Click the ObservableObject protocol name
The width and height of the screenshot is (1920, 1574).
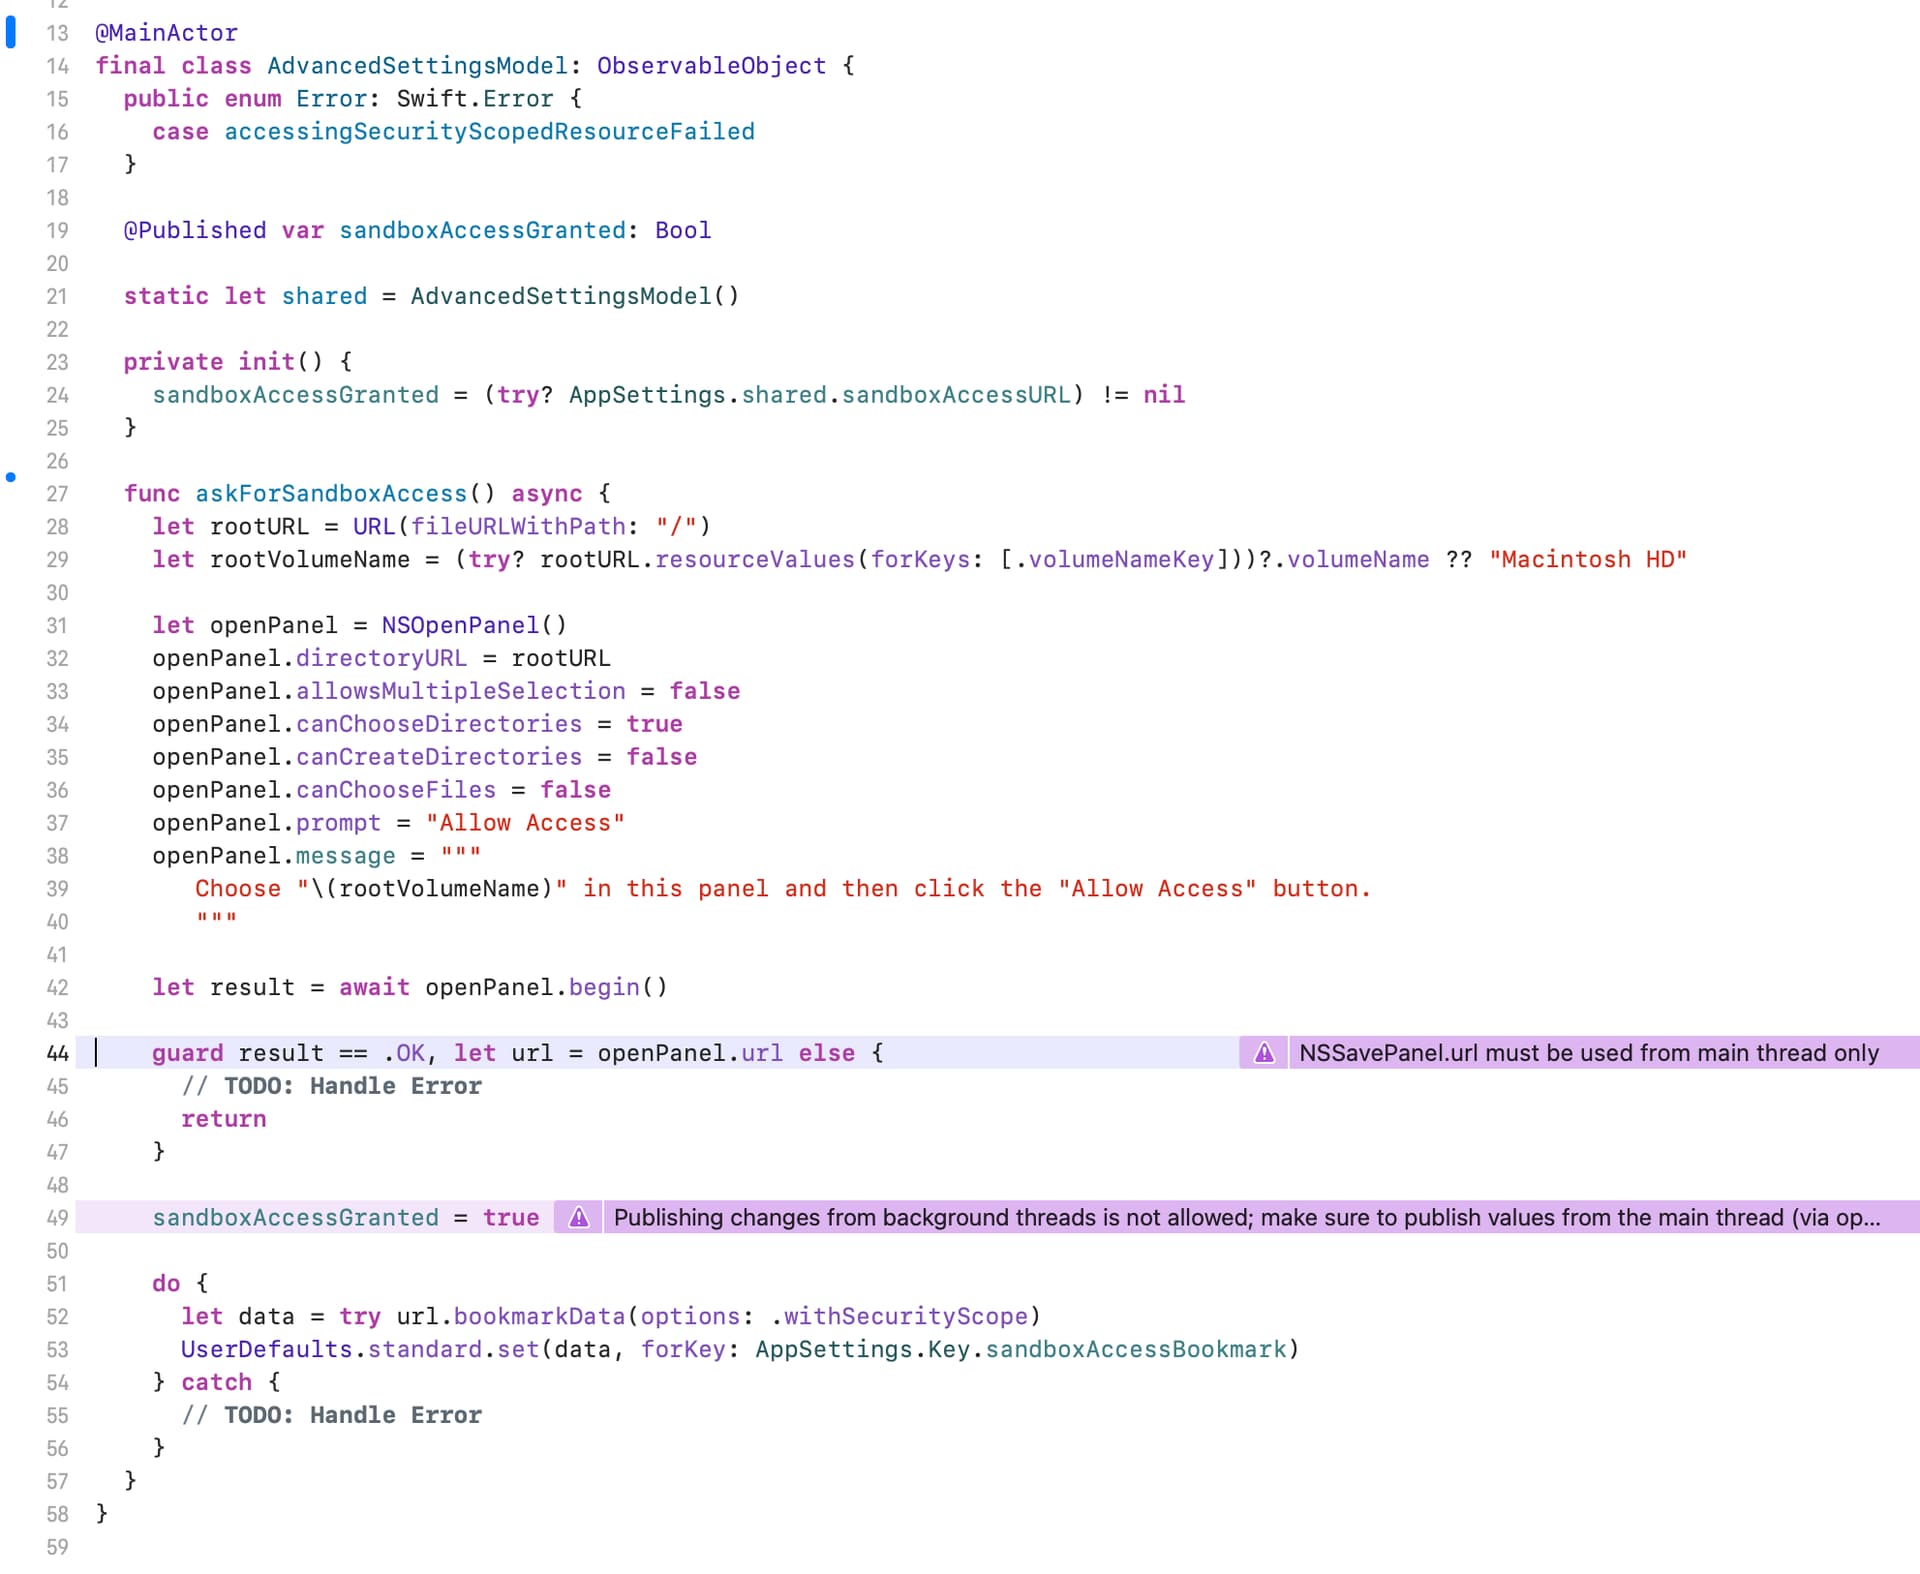[x=711, y=66]
